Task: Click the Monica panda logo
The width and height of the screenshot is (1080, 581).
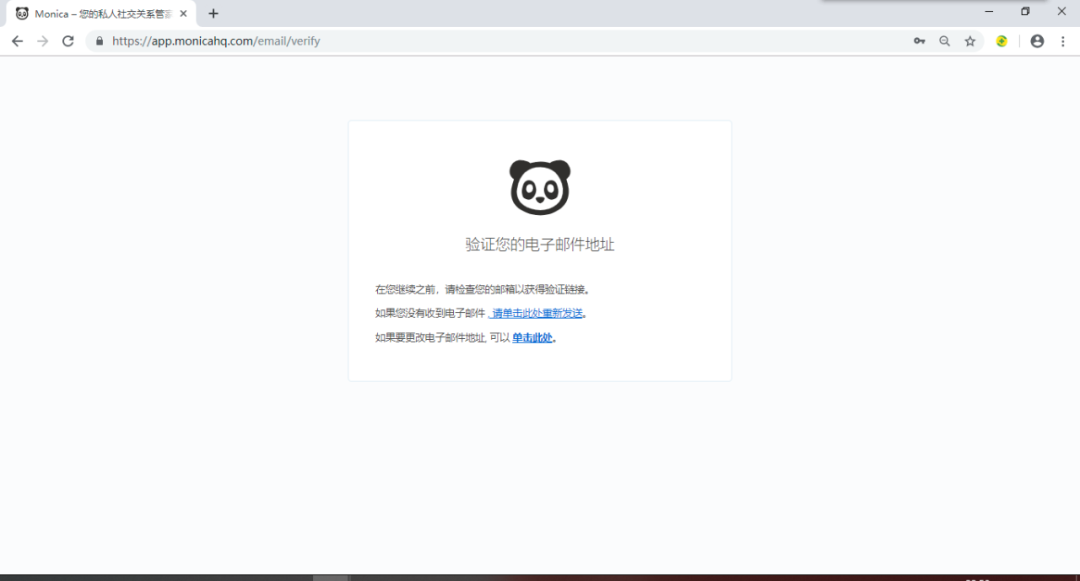Action: (539, 185)
